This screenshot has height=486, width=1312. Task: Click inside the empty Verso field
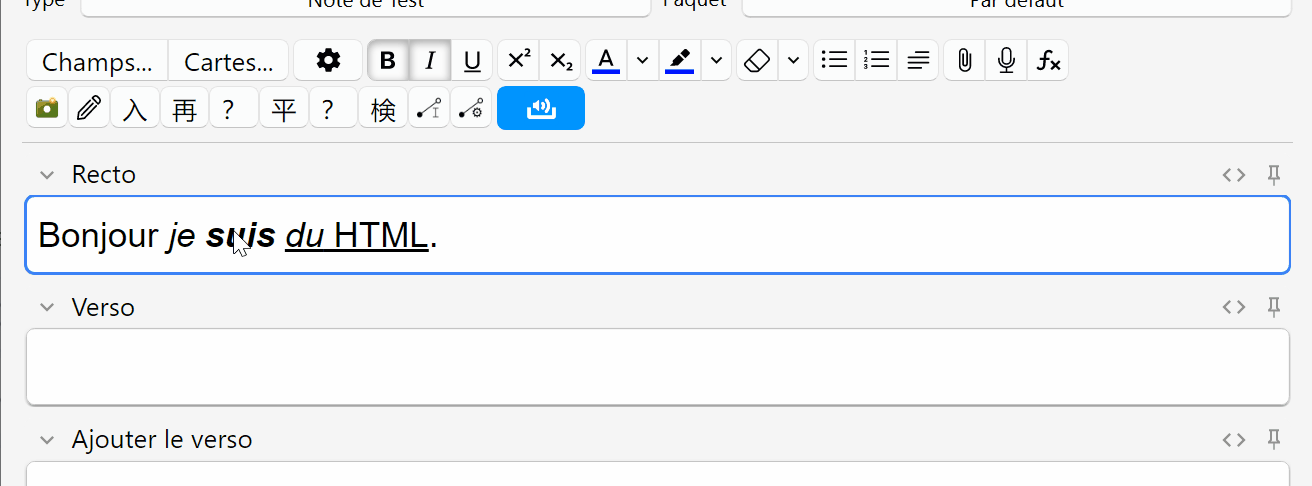[657, 367]
